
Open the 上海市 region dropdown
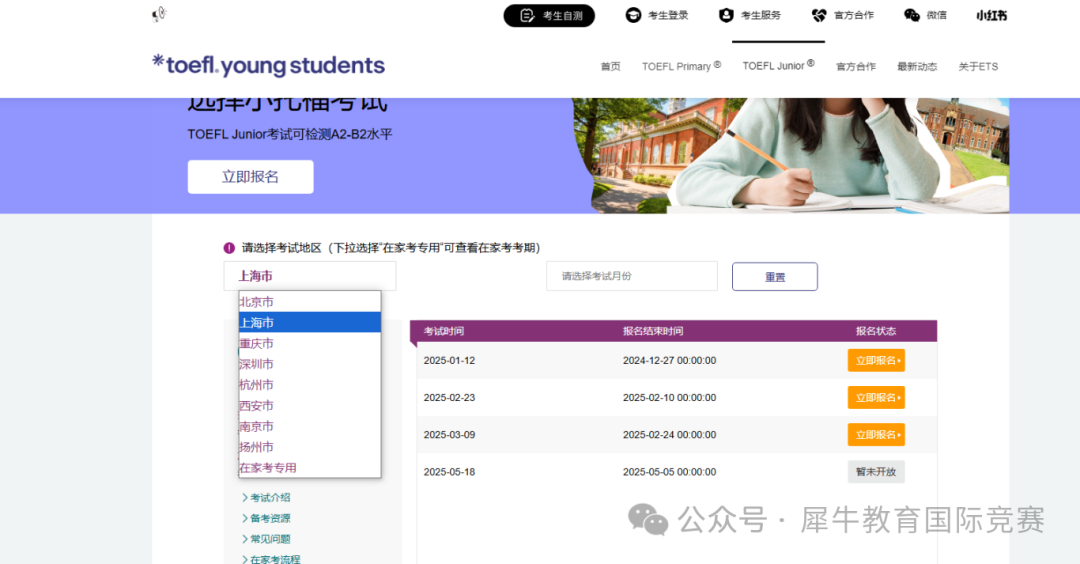(310, 276)
